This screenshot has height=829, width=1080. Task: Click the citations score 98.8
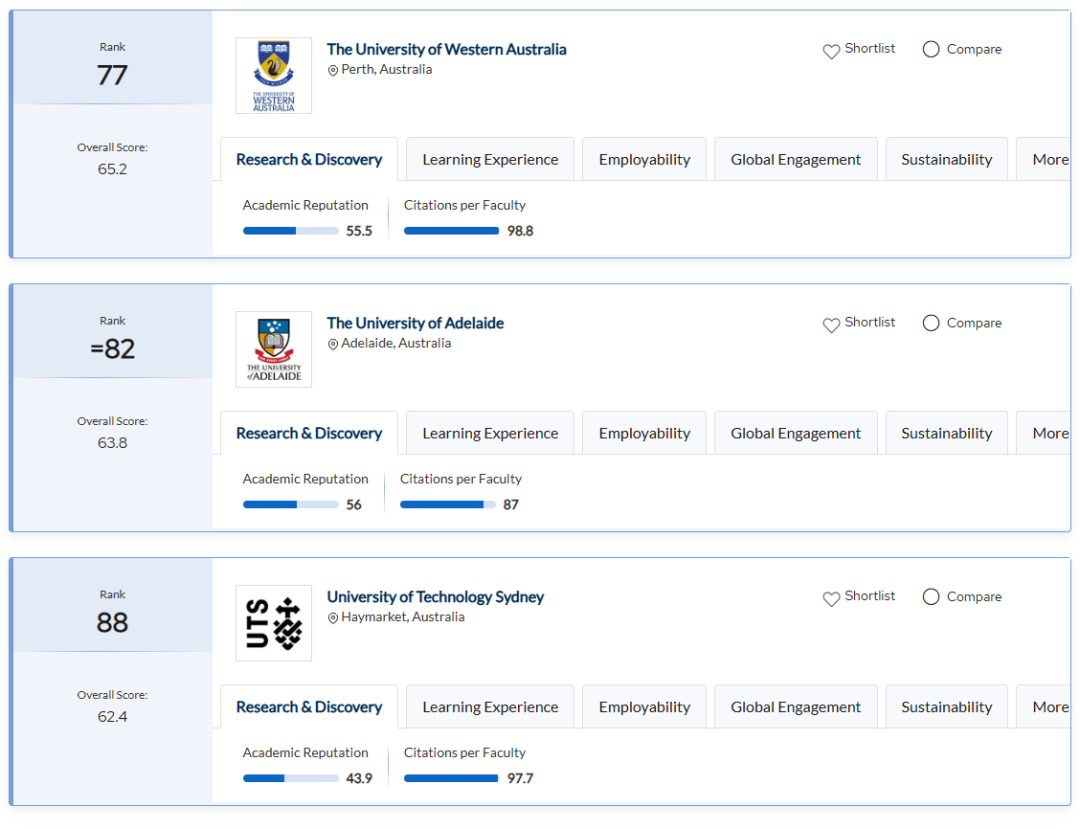[520, 231]
